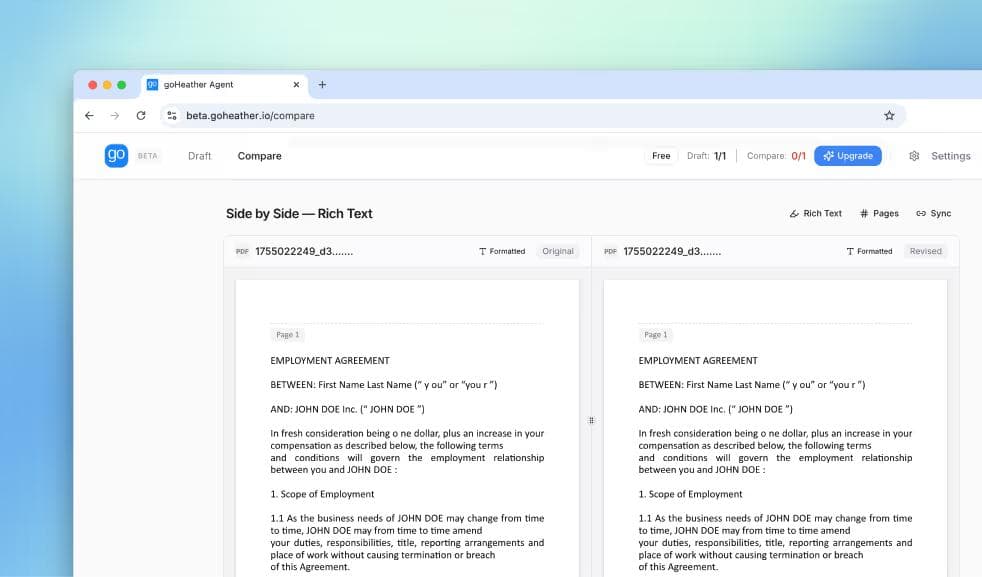The height and width of the screenshot is (577, 982).
Task: Click 'EMPLOYMENT AGREEMENT' title in Revised document
Action: [698, 361]
